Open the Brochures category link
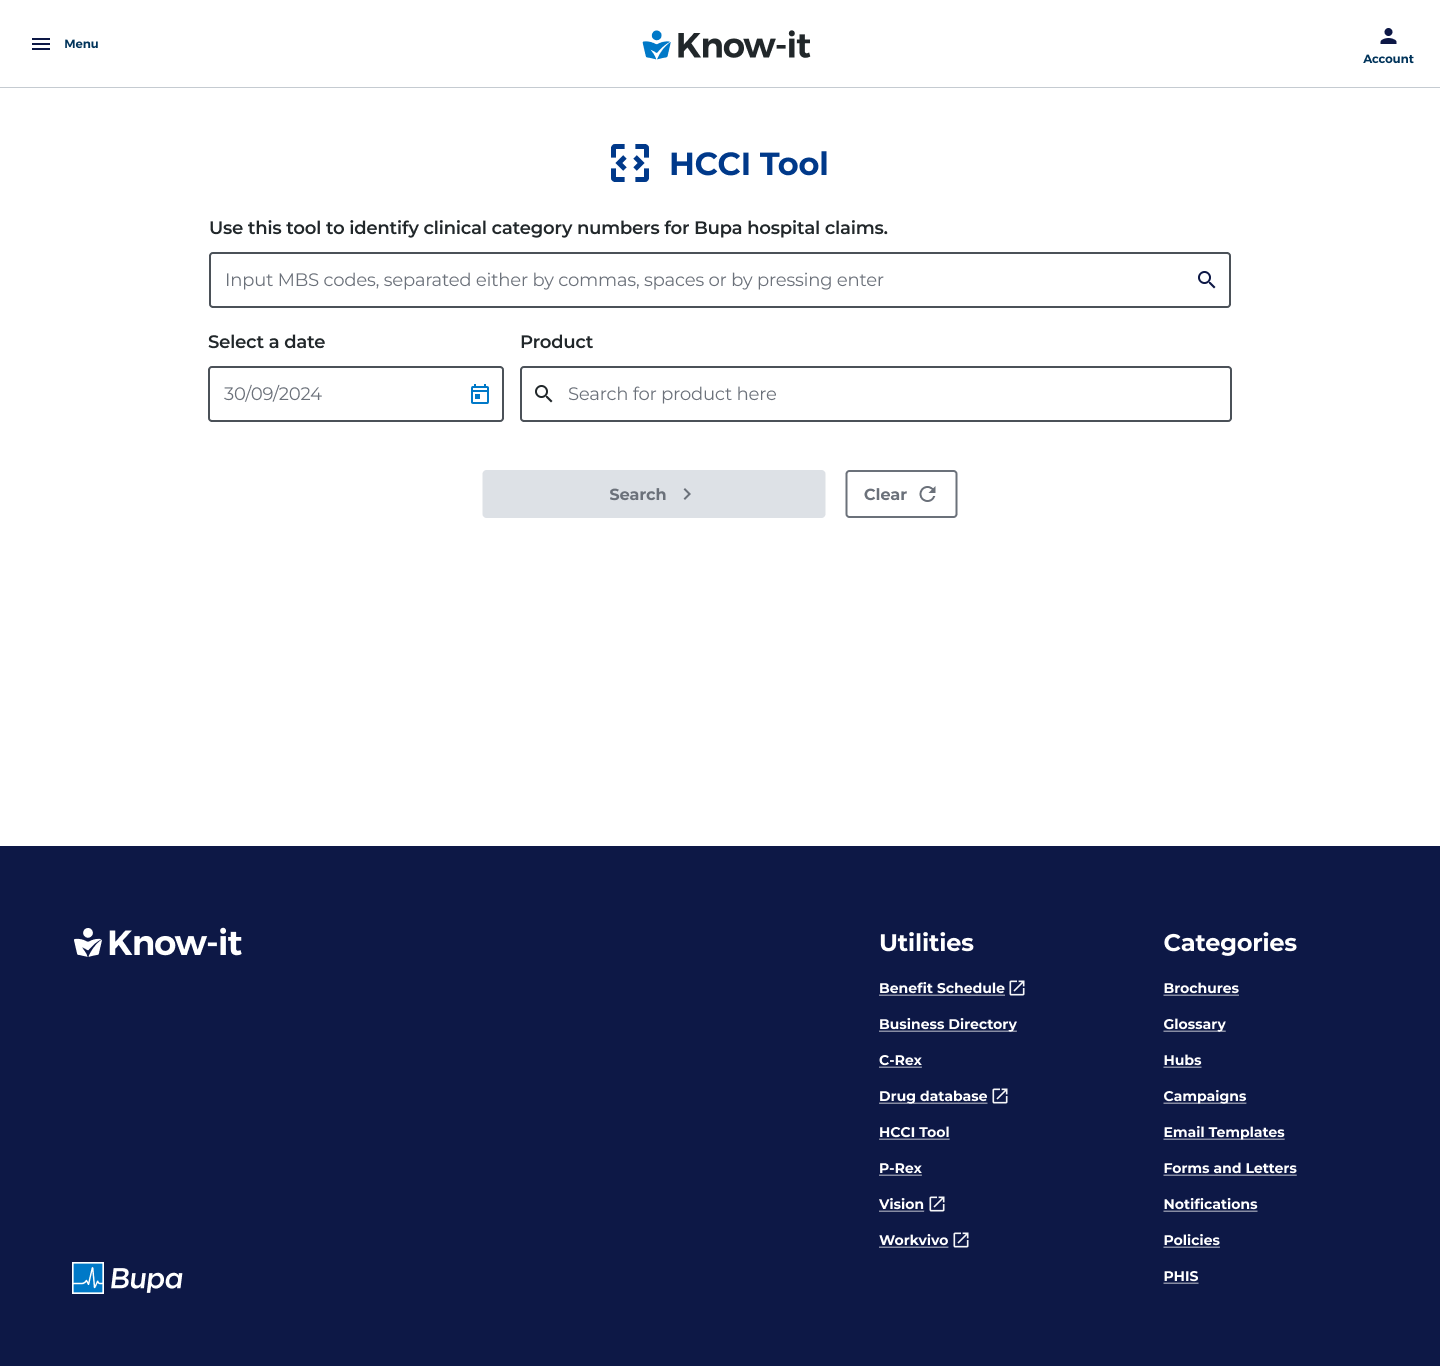The width and height of the screenshot is (1440, 1366). pos(1200,988)
